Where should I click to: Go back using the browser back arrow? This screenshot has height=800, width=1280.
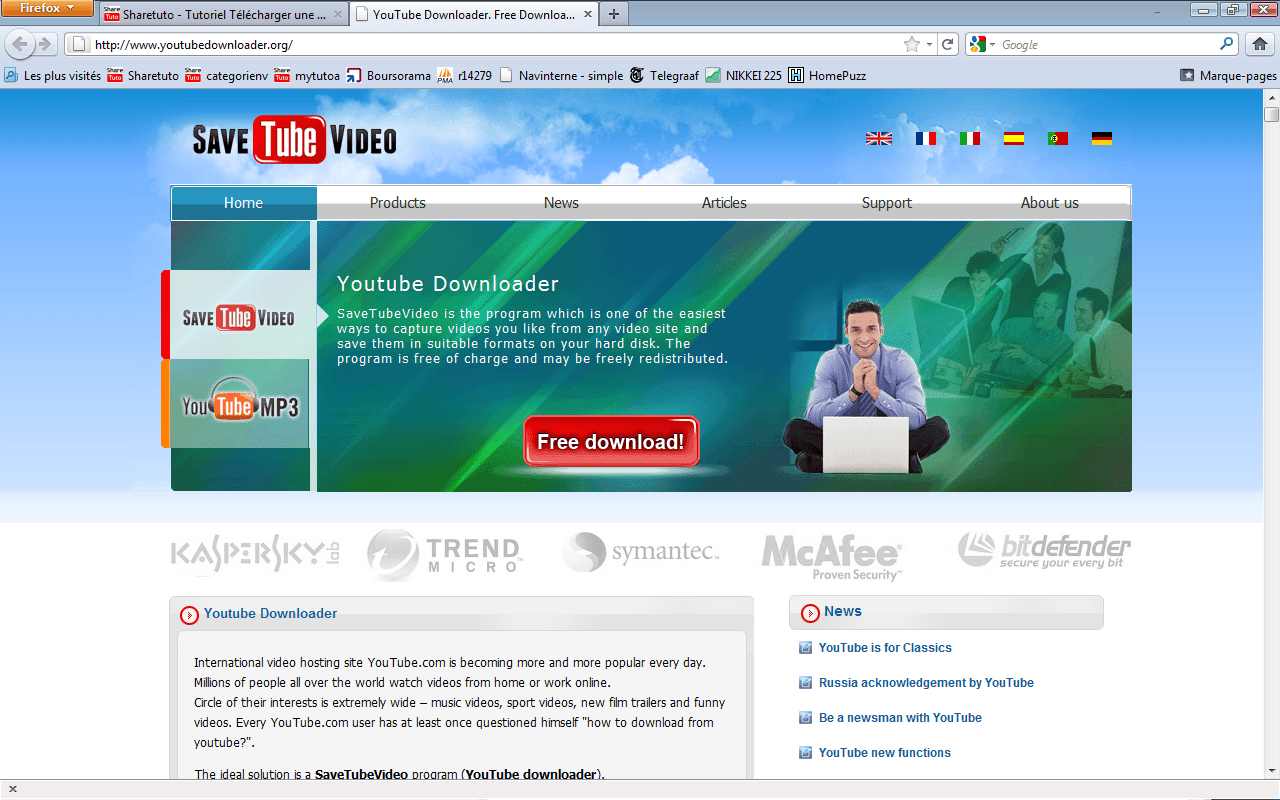20,44
